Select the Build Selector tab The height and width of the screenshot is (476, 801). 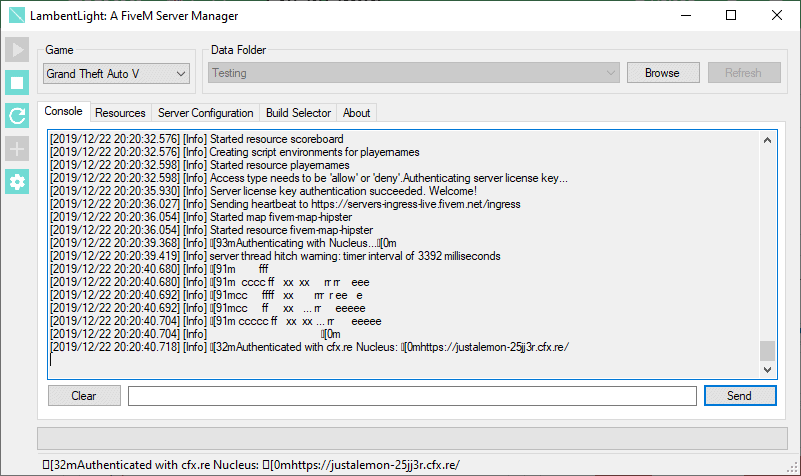pyautogui.click(x=298, y=113)
